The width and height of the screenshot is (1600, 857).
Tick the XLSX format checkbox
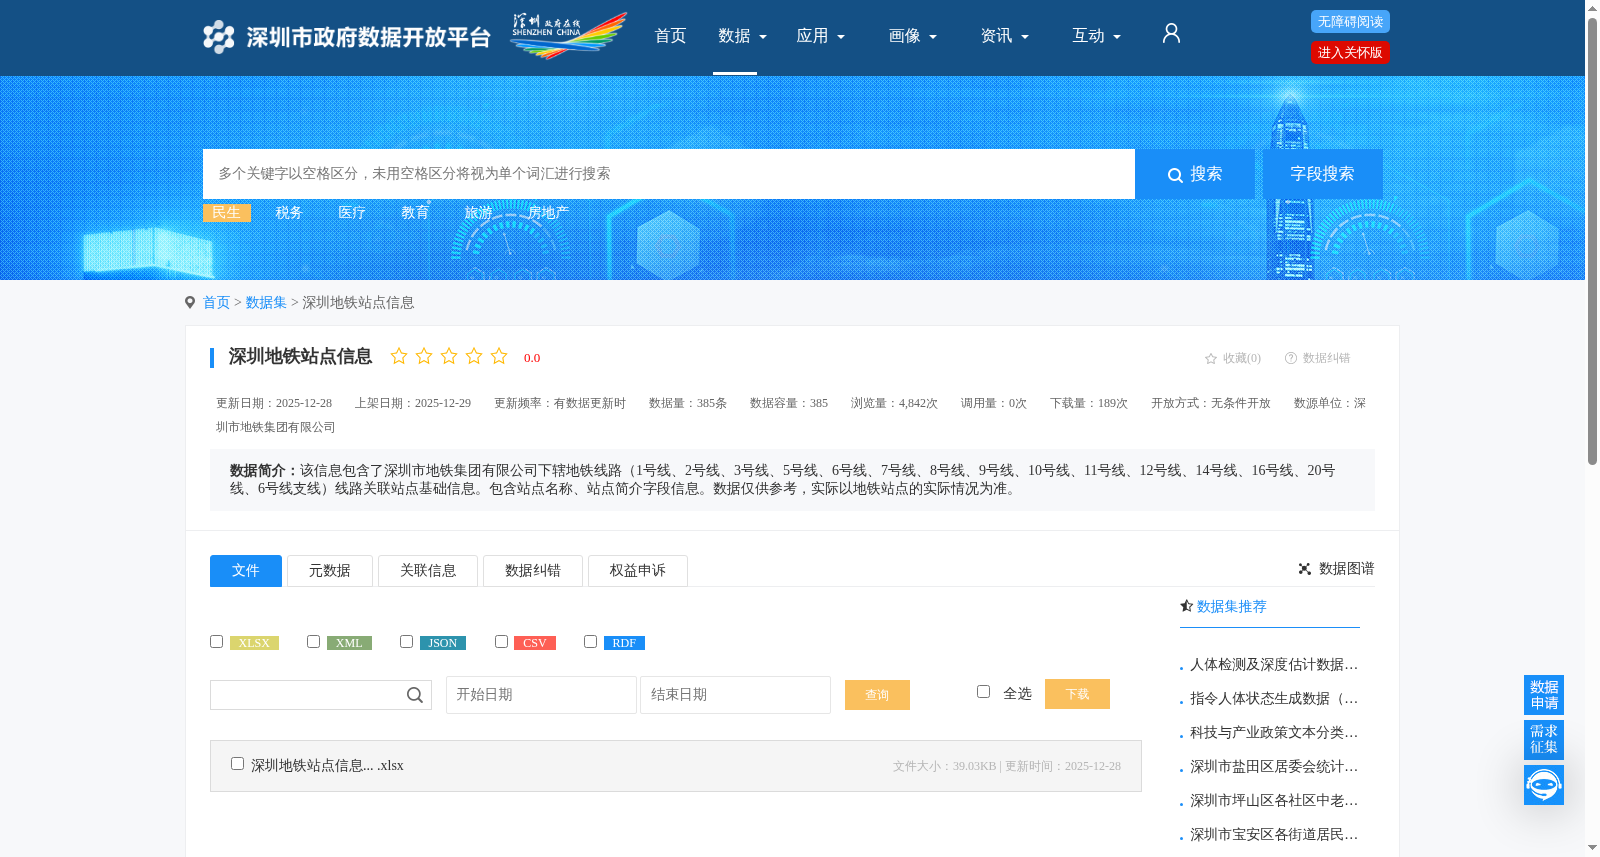[216, 641]
